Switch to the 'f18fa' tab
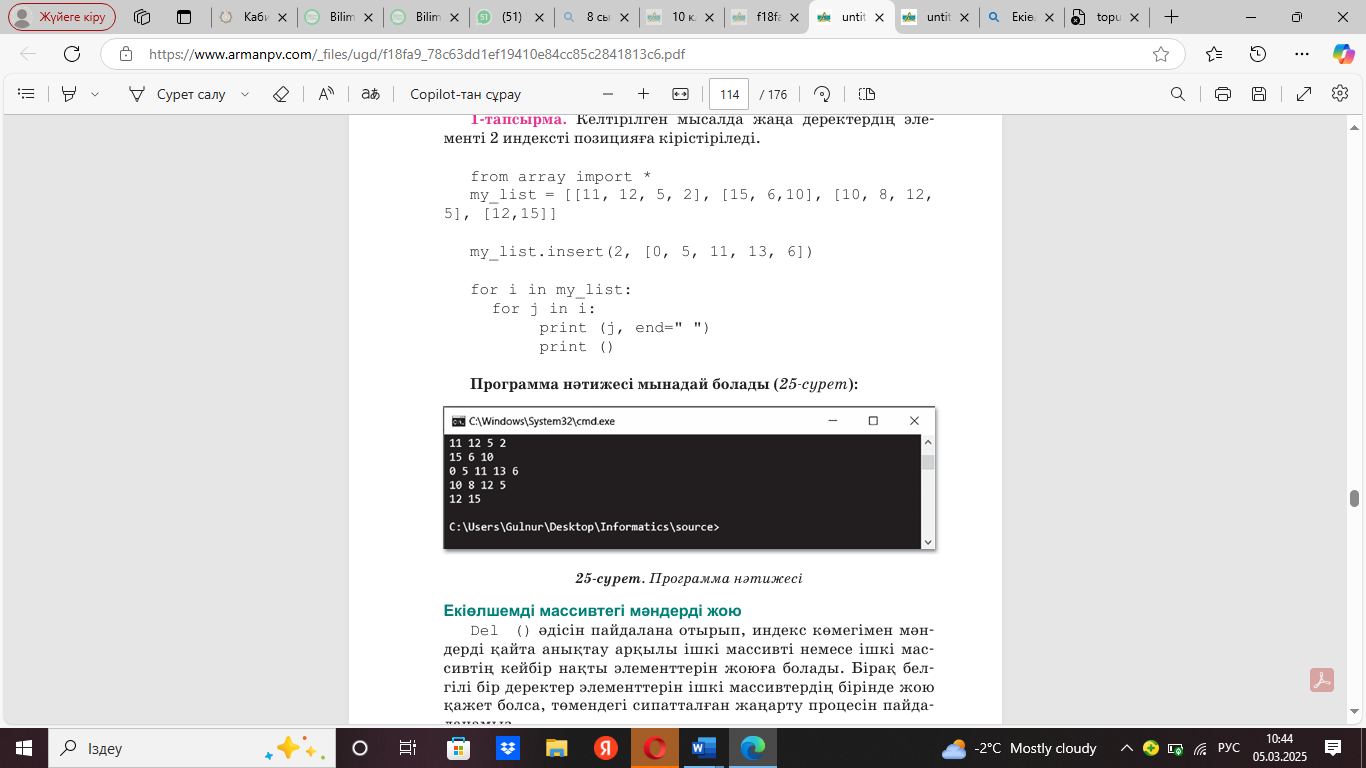The width and height of the screenshot is (1366, 768). pos(768,17)
